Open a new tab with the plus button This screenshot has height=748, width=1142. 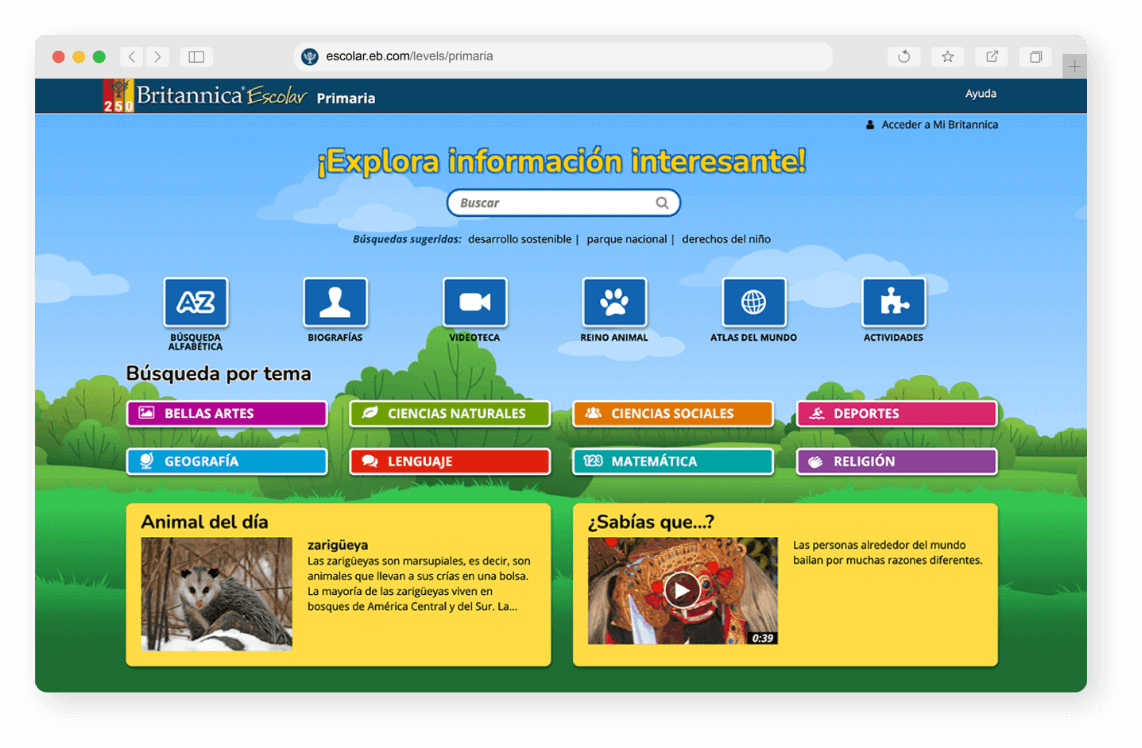[x=1074, y=66]
